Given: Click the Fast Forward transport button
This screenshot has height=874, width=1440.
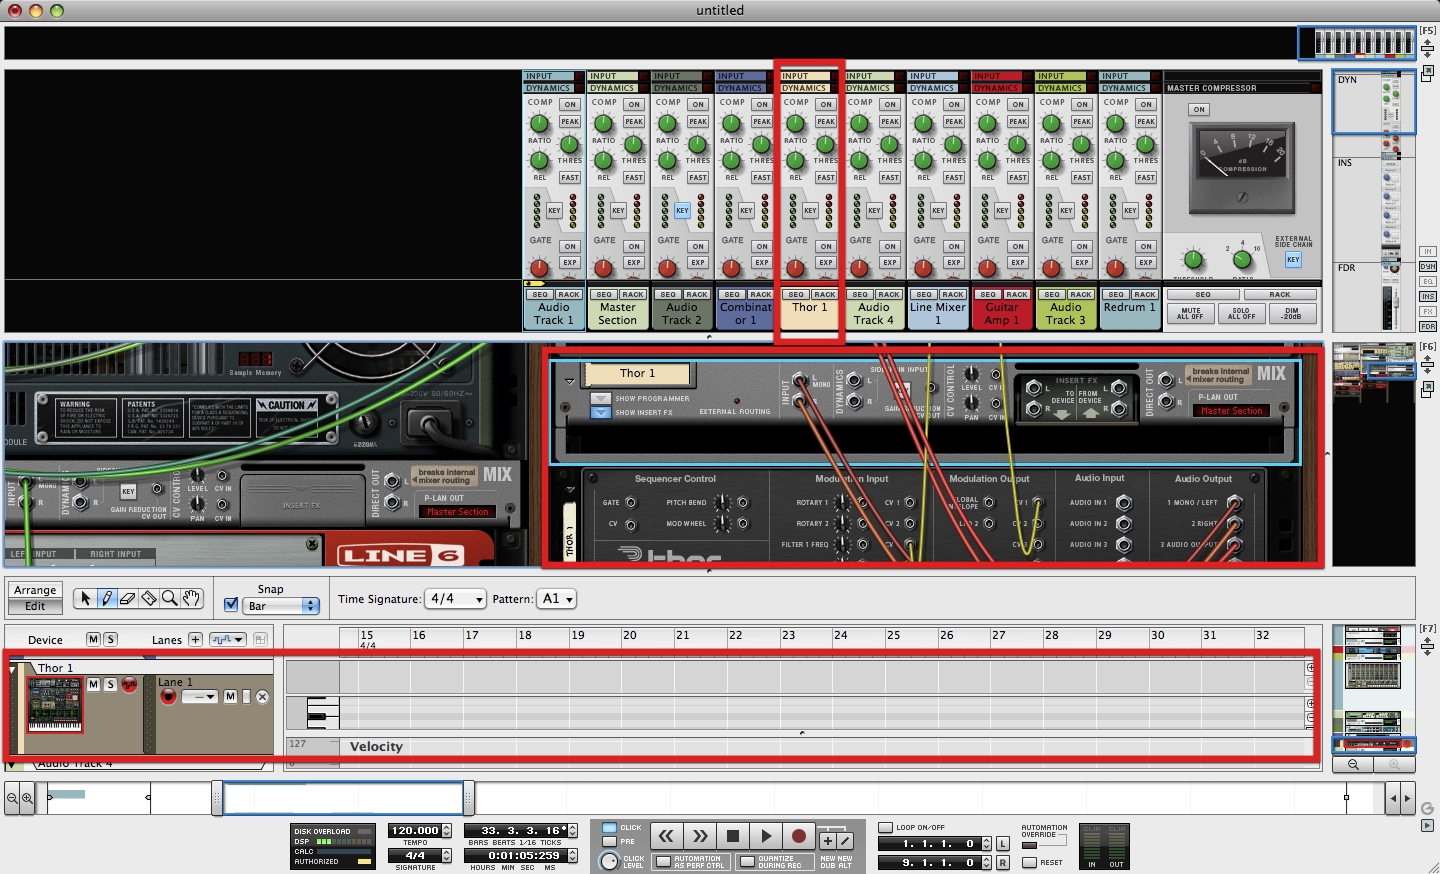Looking at the screenshot, I should click(x=700, y=836).
